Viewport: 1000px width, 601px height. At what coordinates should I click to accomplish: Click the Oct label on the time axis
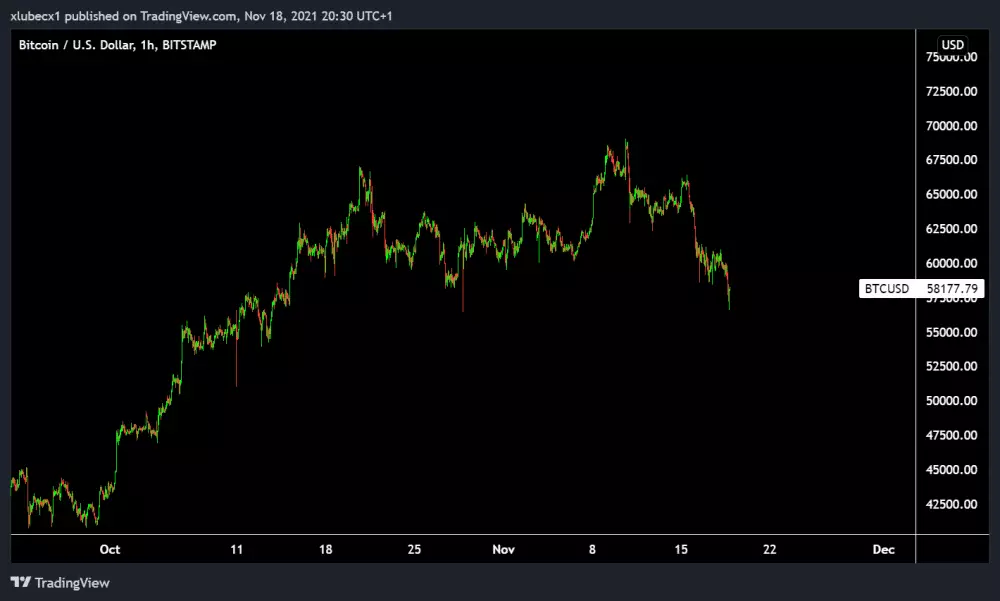tap(109, 549)
